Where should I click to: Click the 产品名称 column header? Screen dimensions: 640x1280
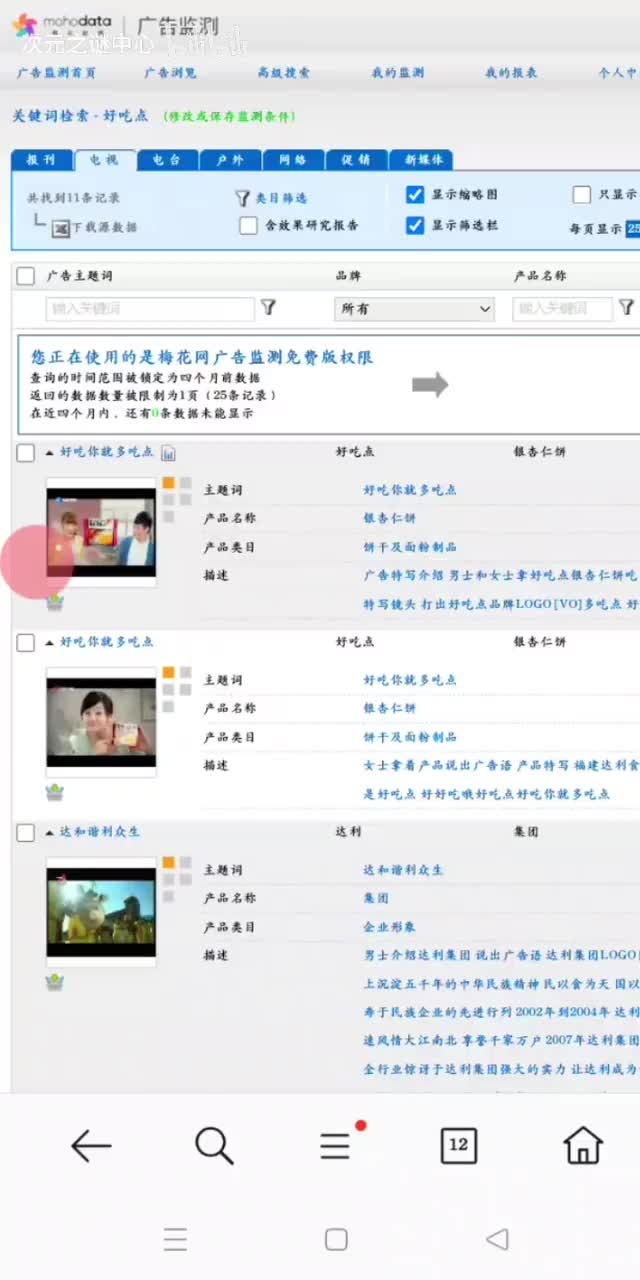pyautogui.click(x=540, y=276)
